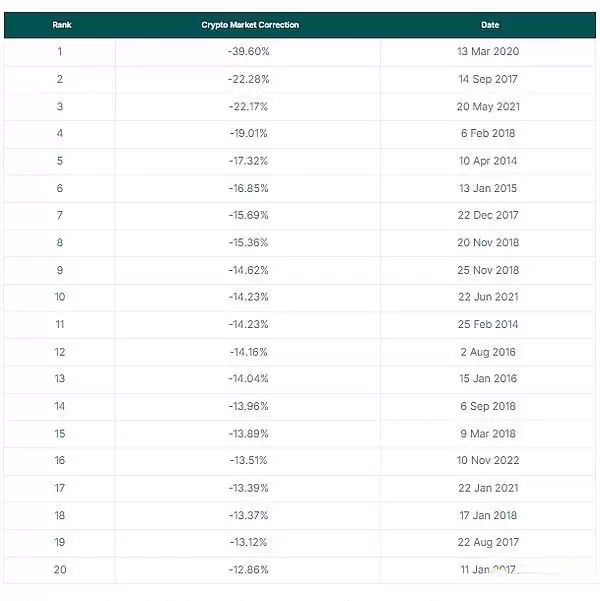This screenshot has height=601, width=600.
Task: Click the rank 6 number cell
Action: coord(60,188)
